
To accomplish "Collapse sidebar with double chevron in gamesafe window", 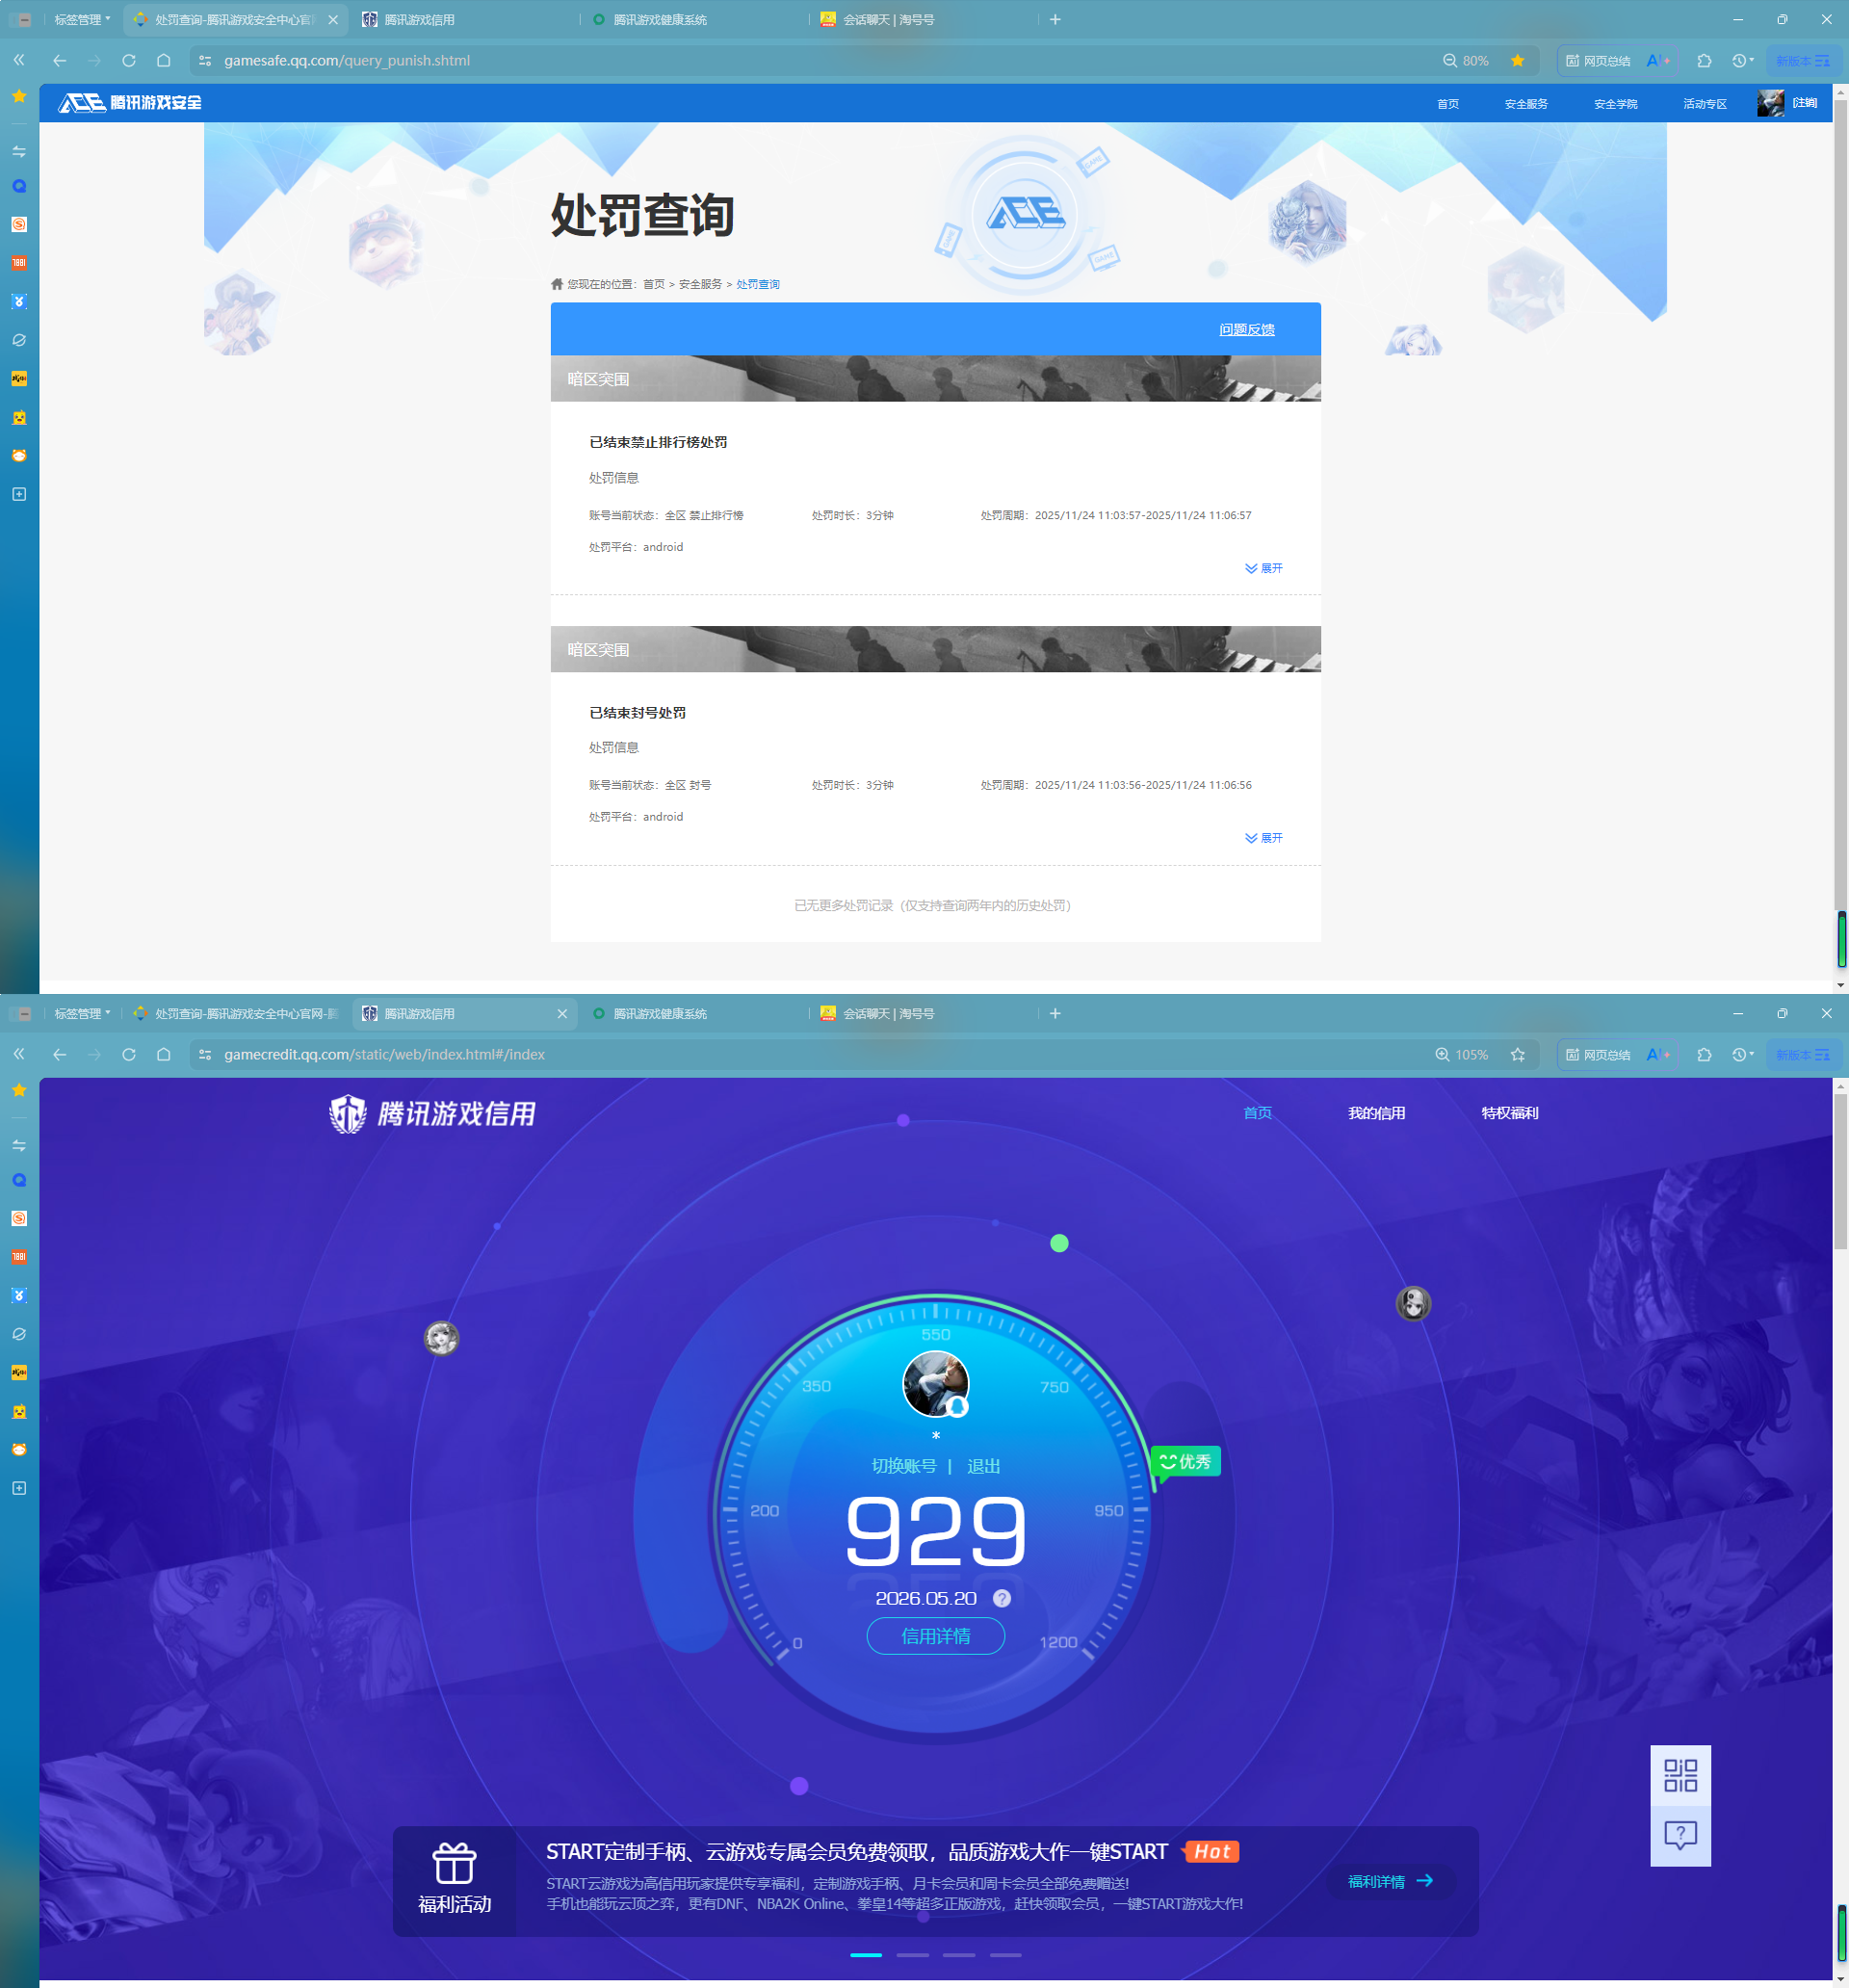I will click(x=19, y=61).
